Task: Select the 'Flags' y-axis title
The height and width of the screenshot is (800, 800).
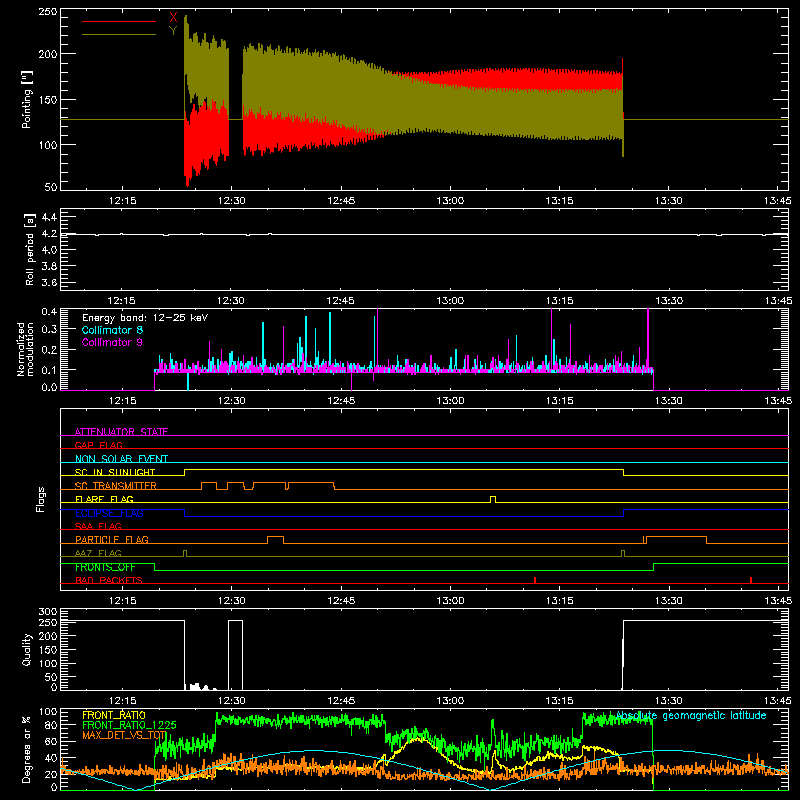Action: [x=40, y=499]
